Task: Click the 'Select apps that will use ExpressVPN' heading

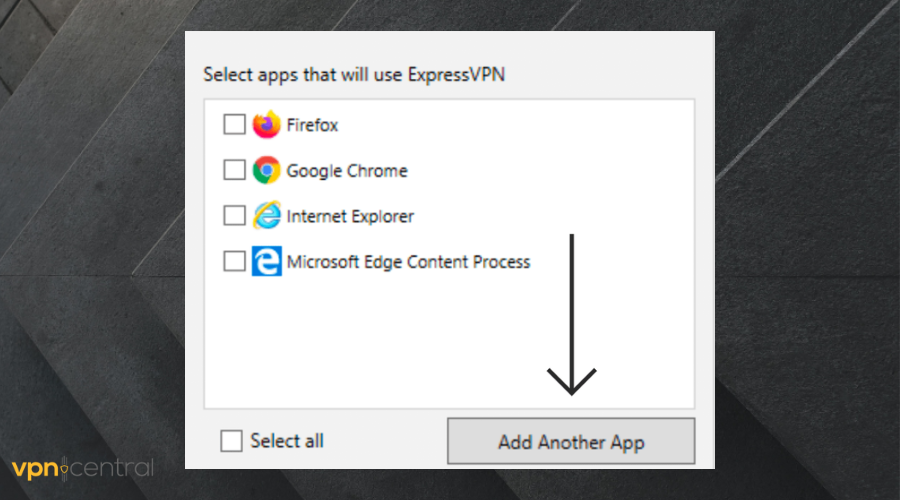Action: point(353,75)
